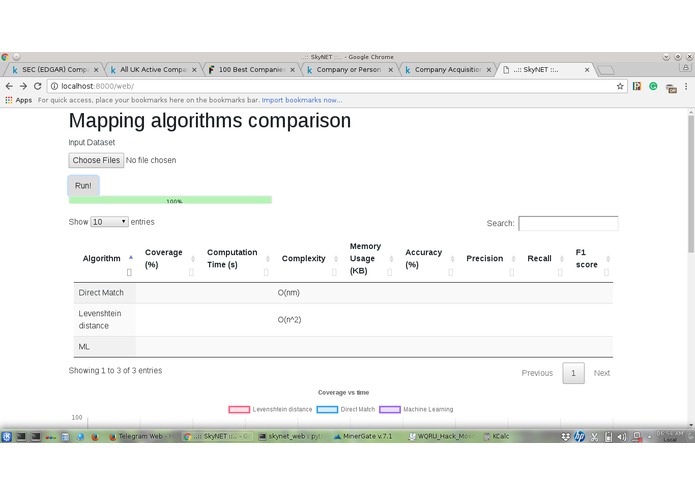View site information for localhost

[54, 86]
